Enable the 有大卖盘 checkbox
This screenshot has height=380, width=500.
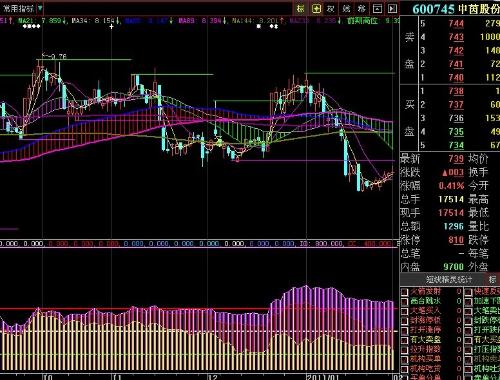[405, 340]
